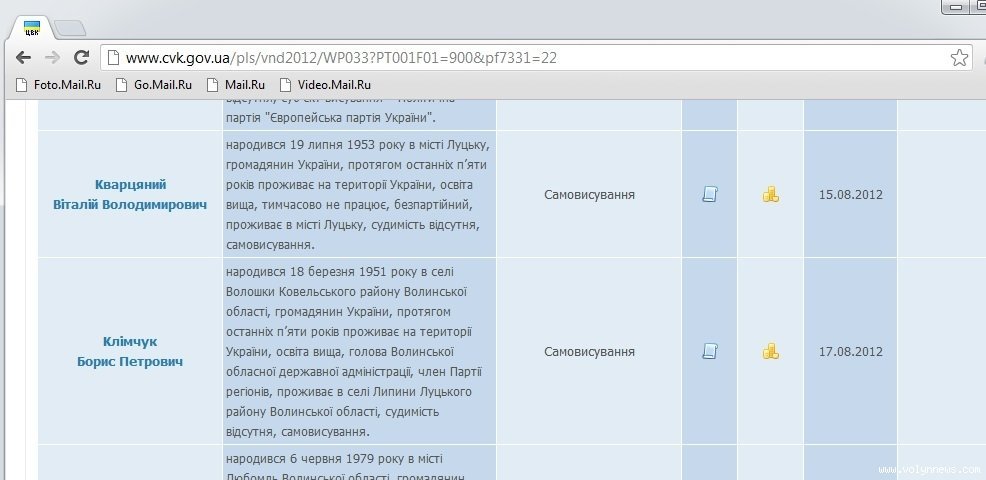This screenshot has height=480, width=986.
Task: Click the browser Back arrow
Action: pyautogui.click(x=23, y=58)
